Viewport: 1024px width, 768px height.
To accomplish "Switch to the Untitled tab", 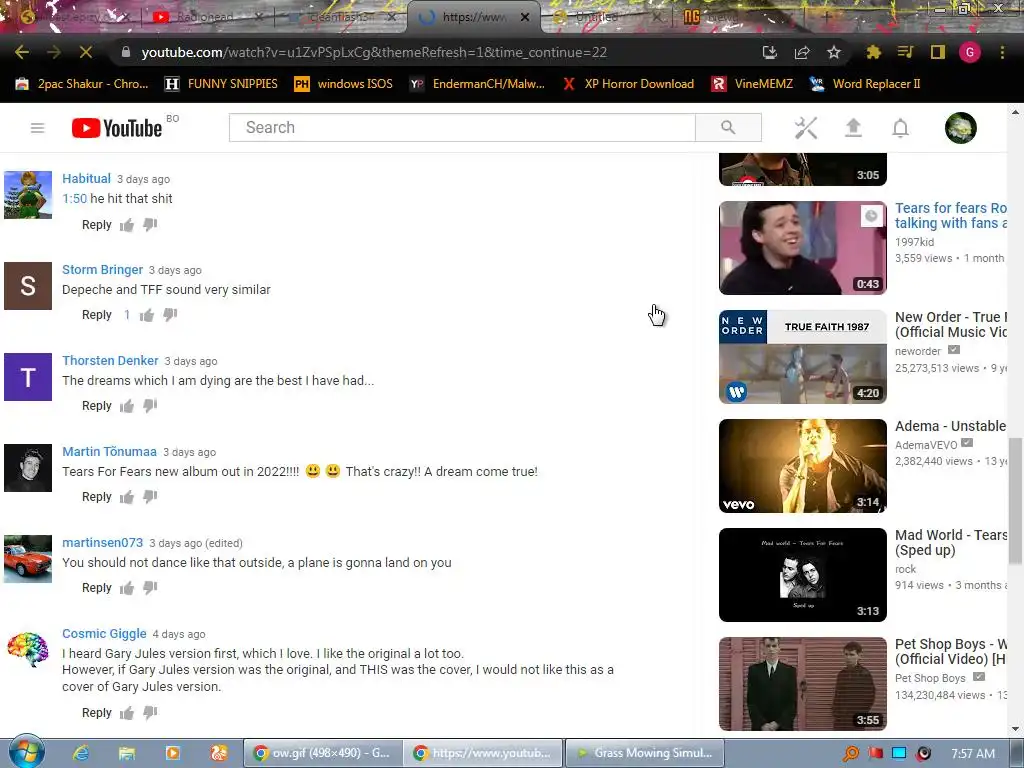I will tap(604, 17).
